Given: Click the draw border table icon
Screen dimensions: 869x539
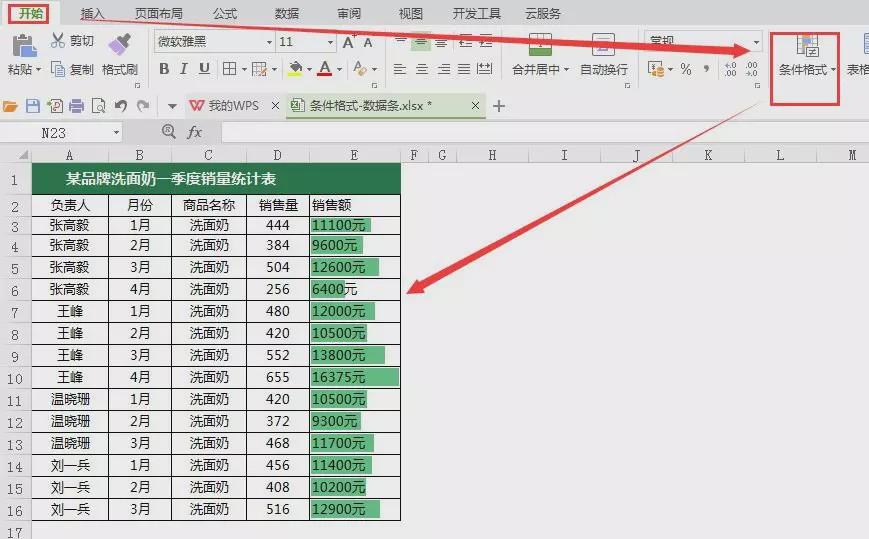Looking at the screenshot, I should tap(259, 69).
